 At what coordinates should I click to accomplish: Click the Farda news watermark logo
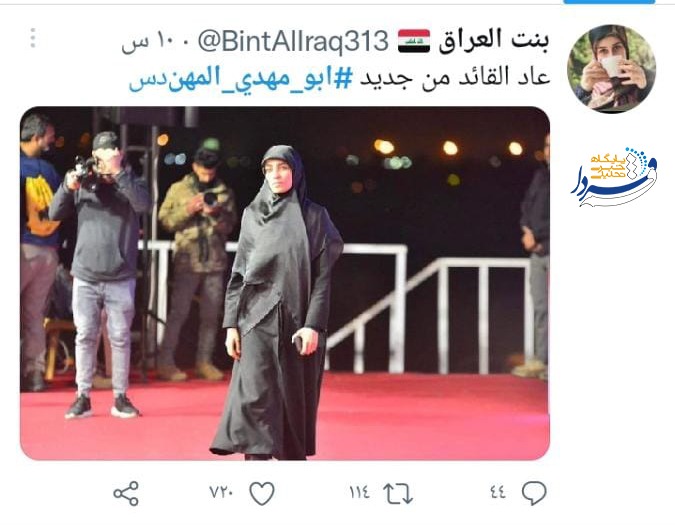coord(614,177)
